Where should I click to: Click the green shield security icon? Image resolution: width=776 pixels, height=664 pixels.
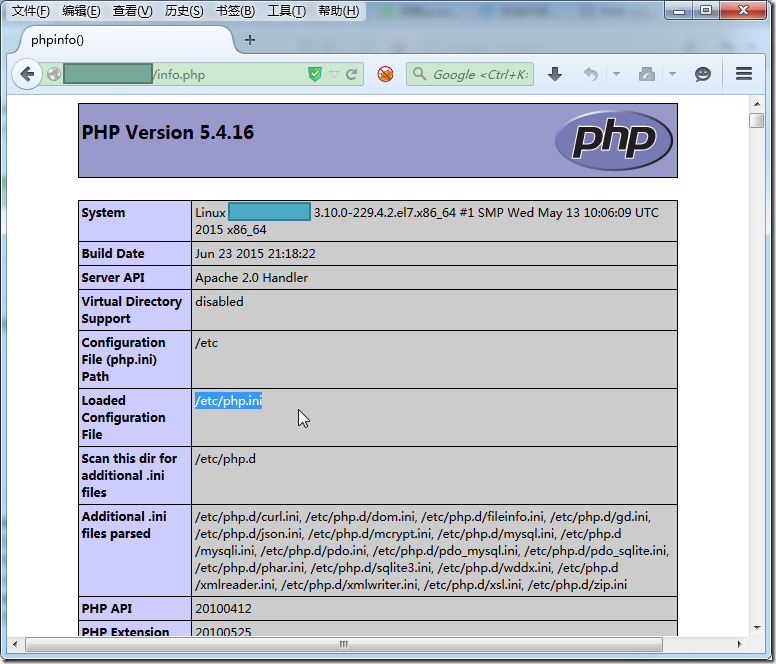click(315, 74)
